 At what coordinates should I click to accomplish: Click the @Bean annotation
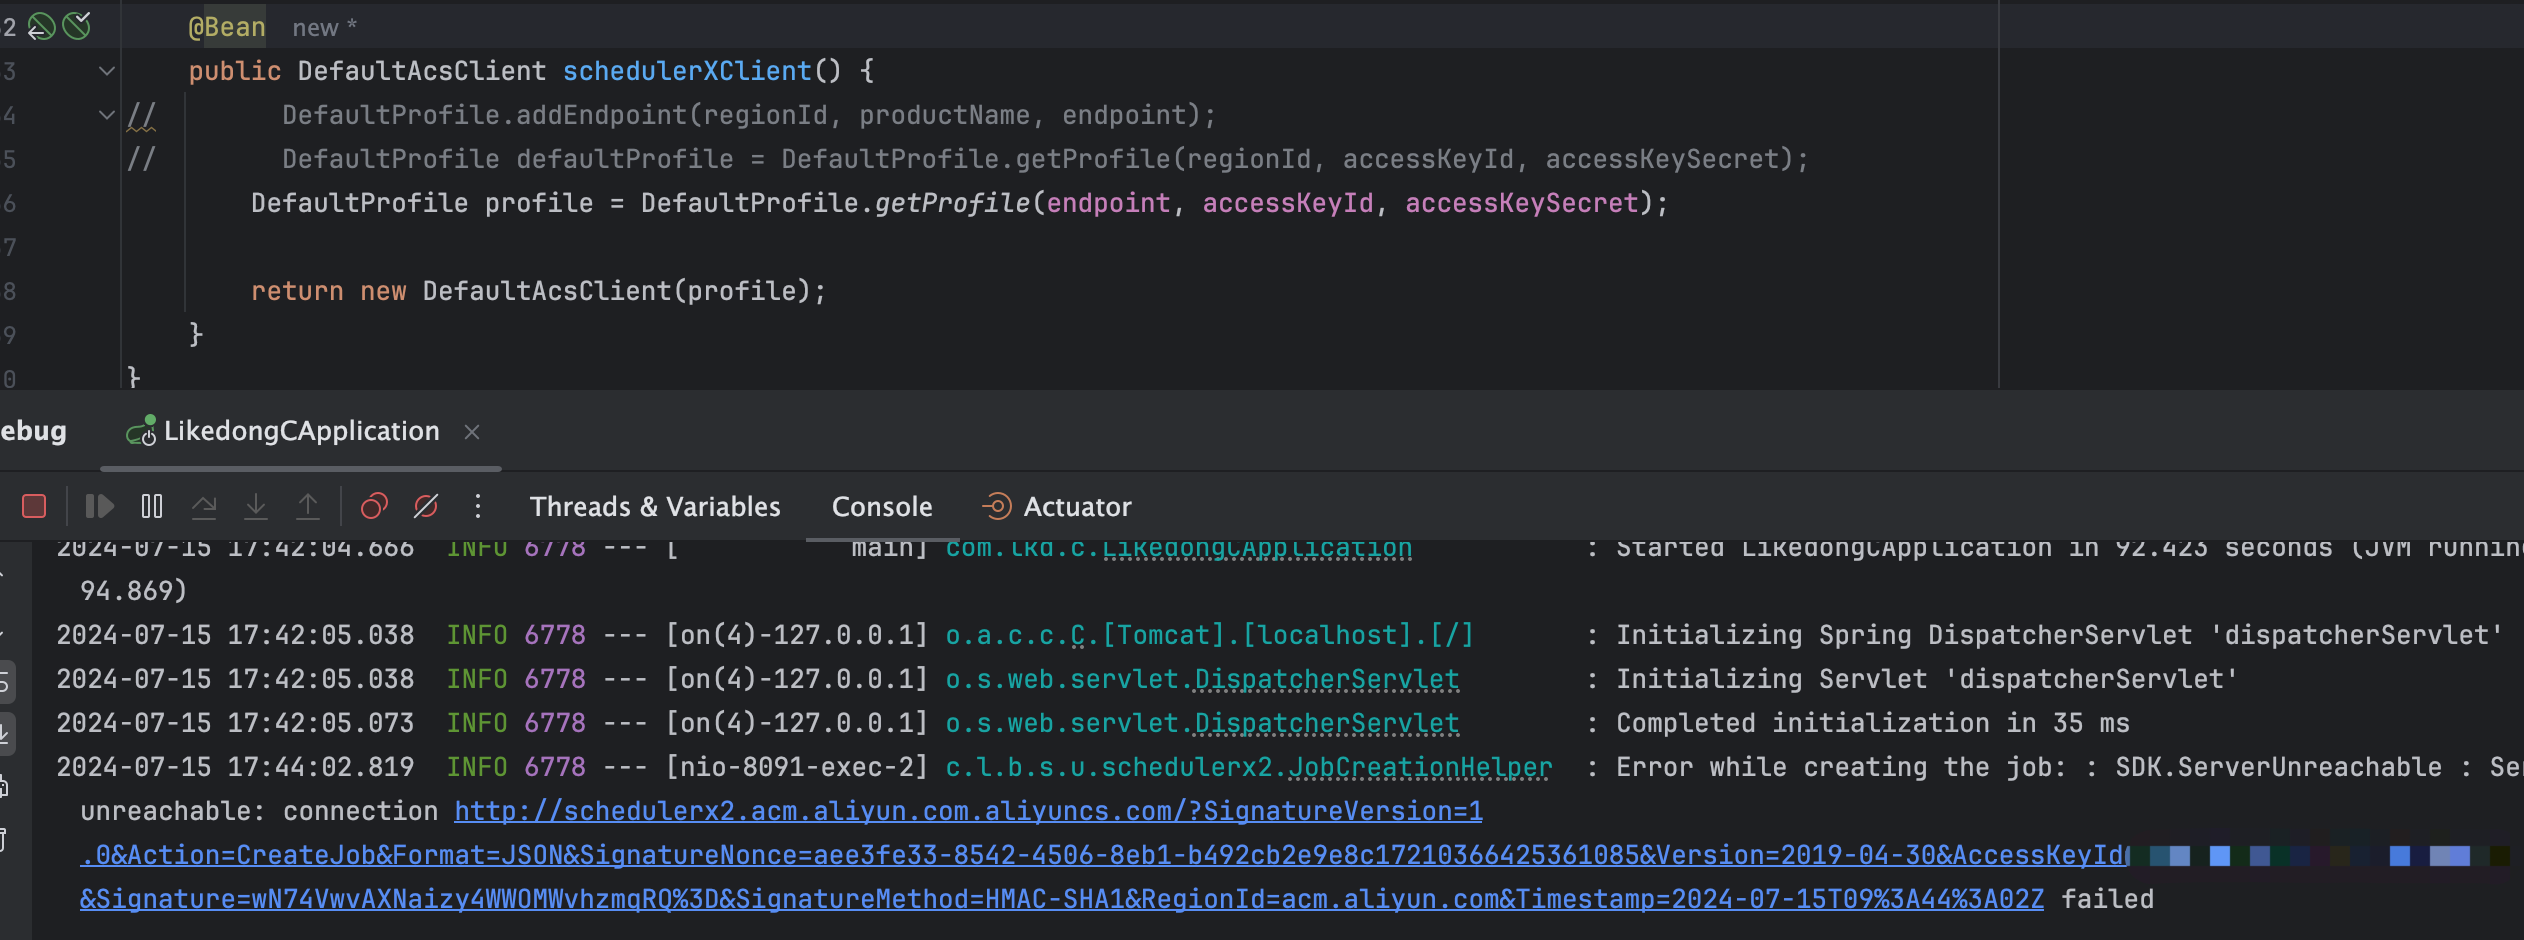(227, 27)
